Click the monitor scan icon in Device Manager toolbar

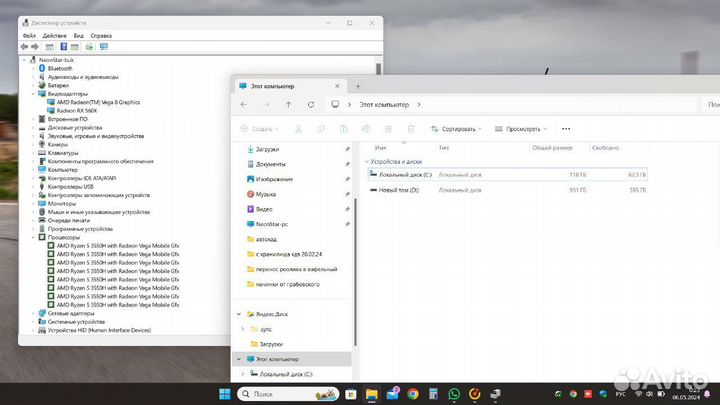[x=104, y=47]
